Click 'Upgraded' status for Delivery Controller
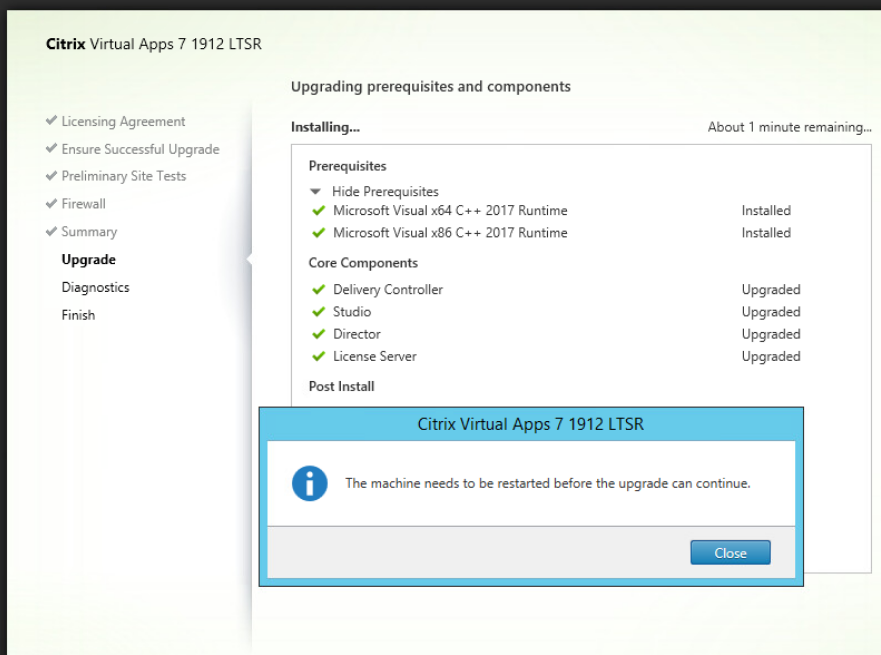Viewport: 881px width, 655px height. click(771, 289)
